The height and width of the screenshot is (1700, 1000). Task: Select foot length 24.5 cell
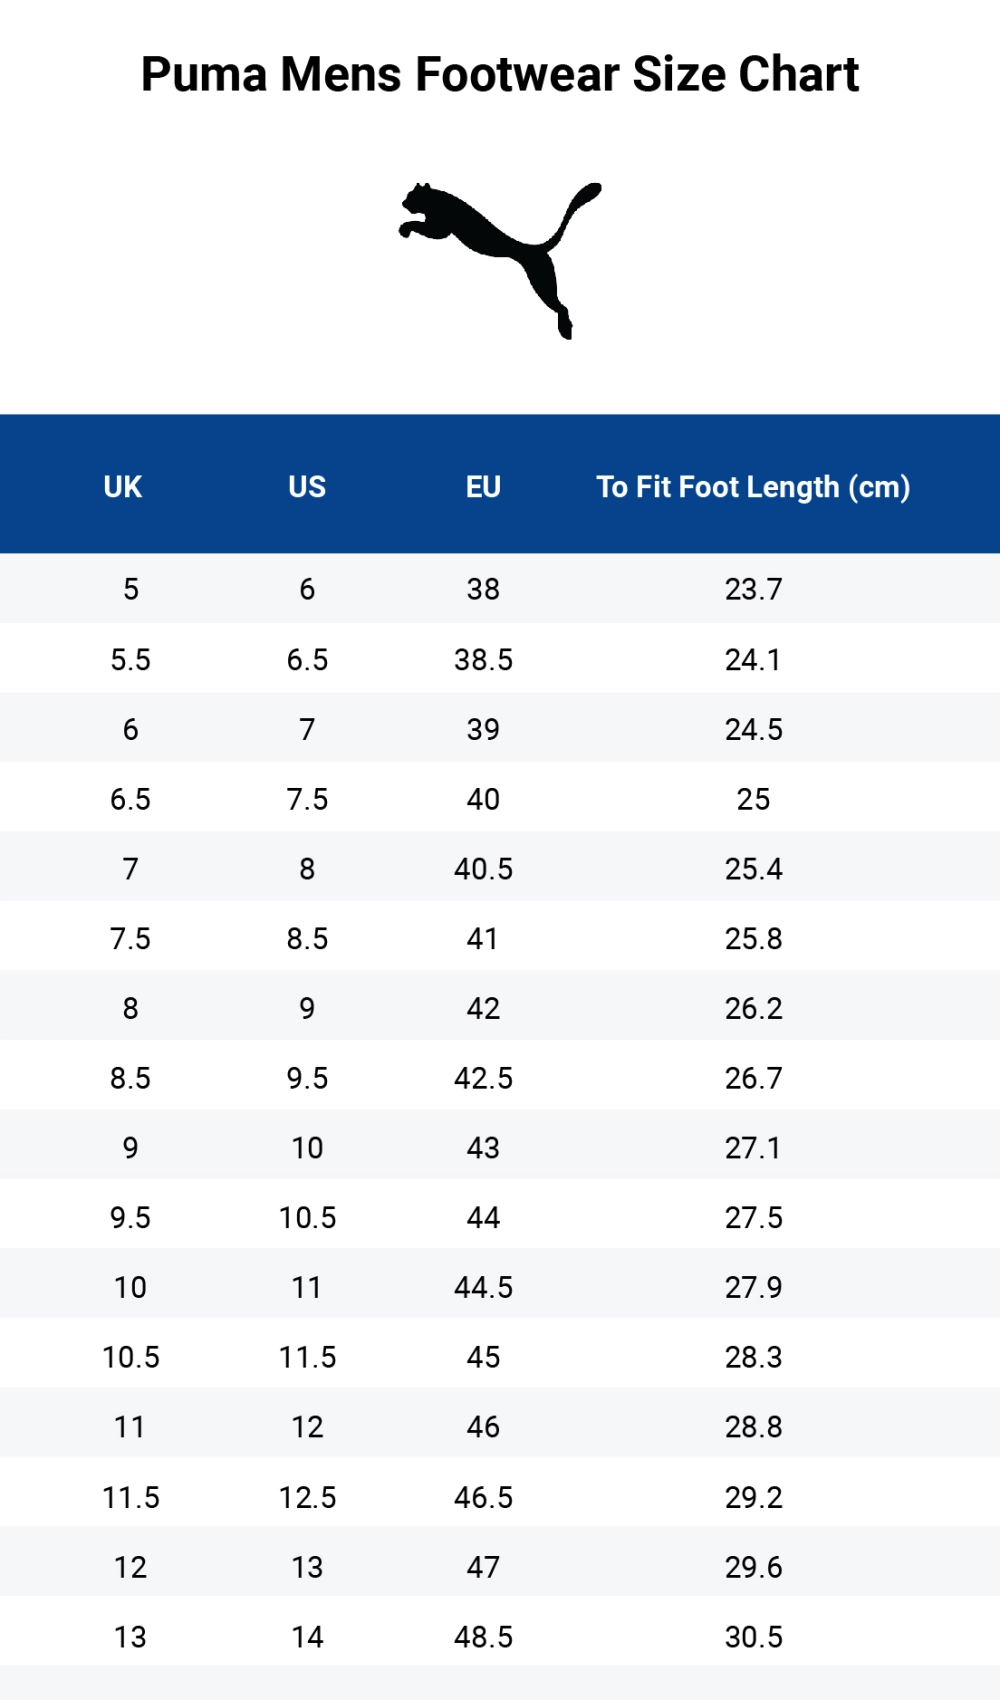click(754, 730)
